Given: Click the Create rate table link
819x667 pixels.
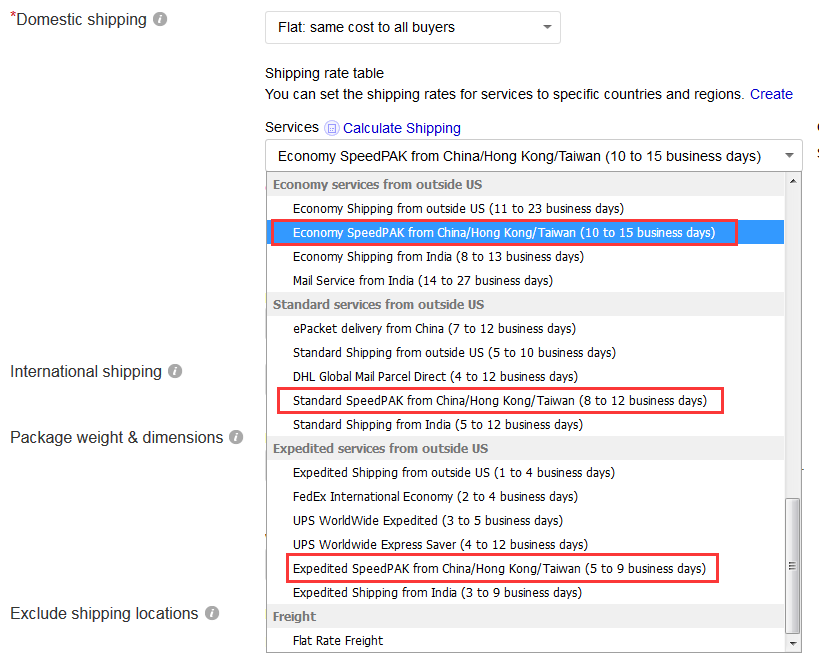Looking at the screenshot, I should coord(771,94).
